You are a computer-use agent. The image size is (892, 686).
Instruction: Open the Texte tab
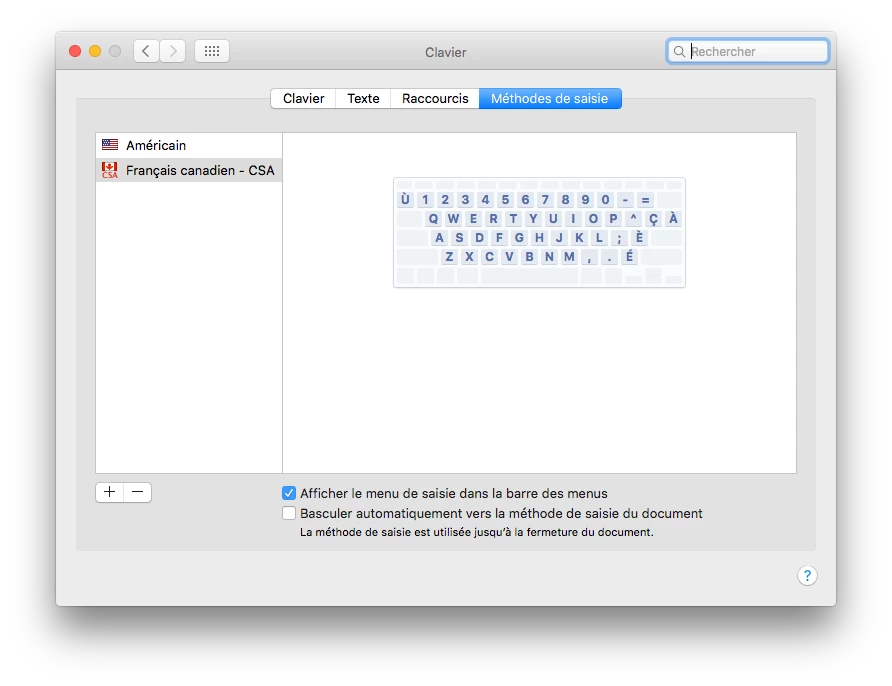click(x=363, y=98)
